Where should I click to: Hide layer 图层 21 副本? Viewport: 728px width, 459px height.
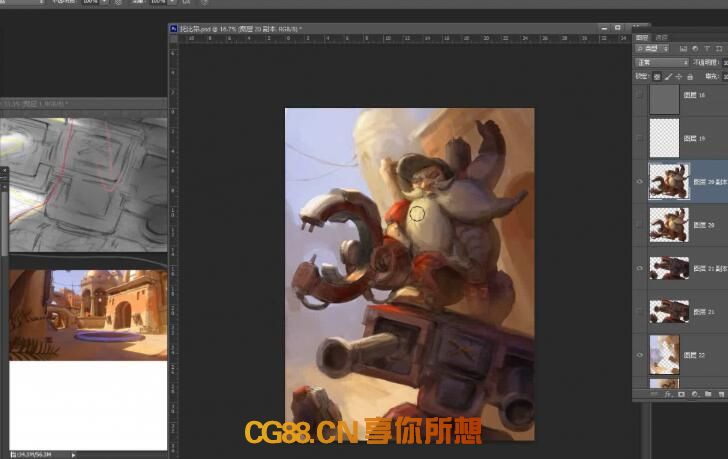coord(639,268)
